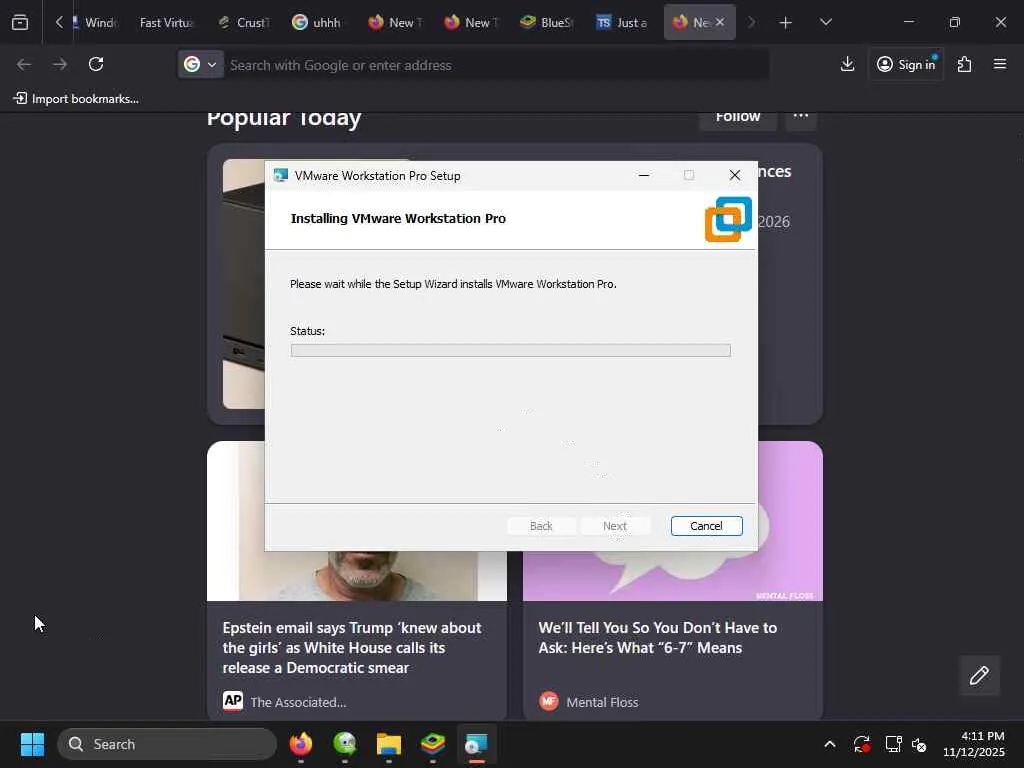
Task: Open a new tab with plus button
Action: click(x=786, y=23)
